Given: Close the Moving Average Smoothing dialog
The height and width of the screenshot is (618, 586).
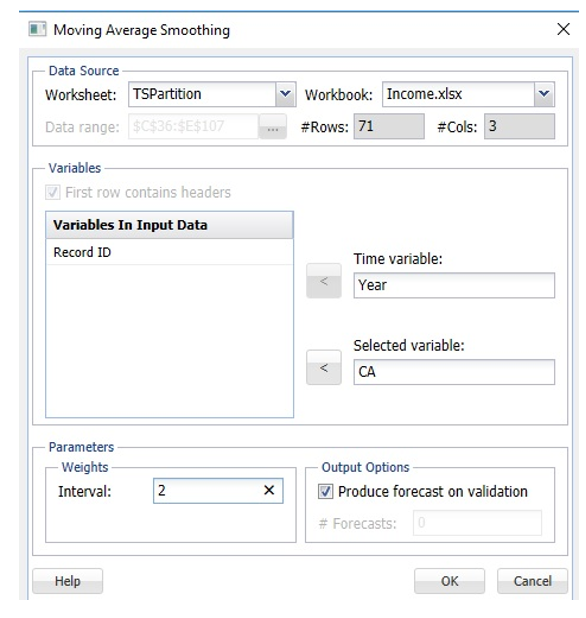Looking at the screenshot, I should click(x=563, y=29).
